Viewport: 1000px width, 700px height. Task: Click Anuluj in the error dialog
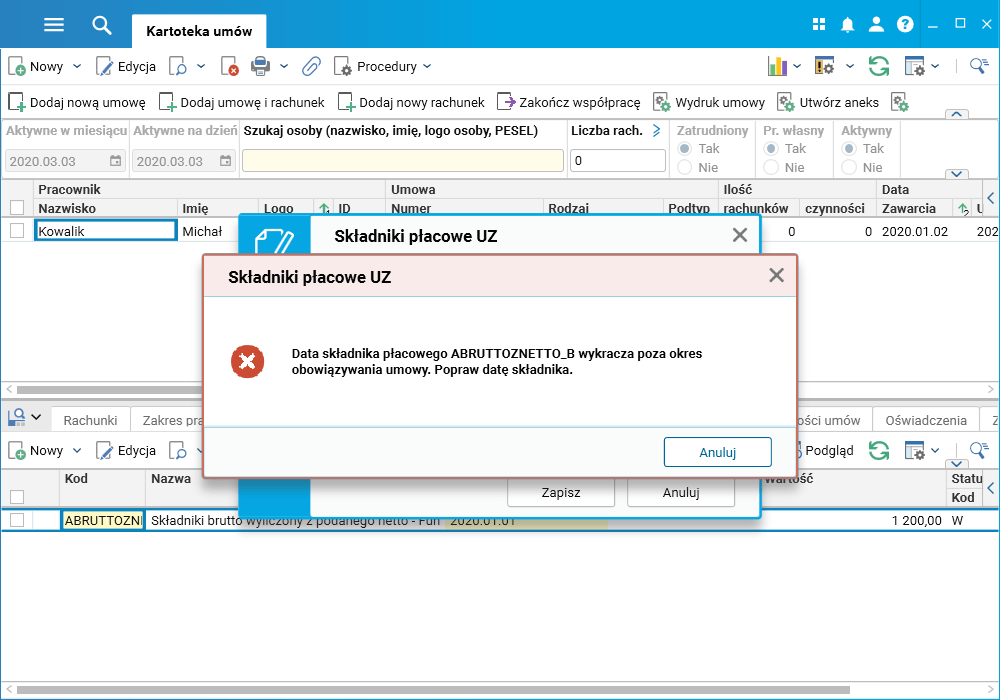click(x=717, y=452)
